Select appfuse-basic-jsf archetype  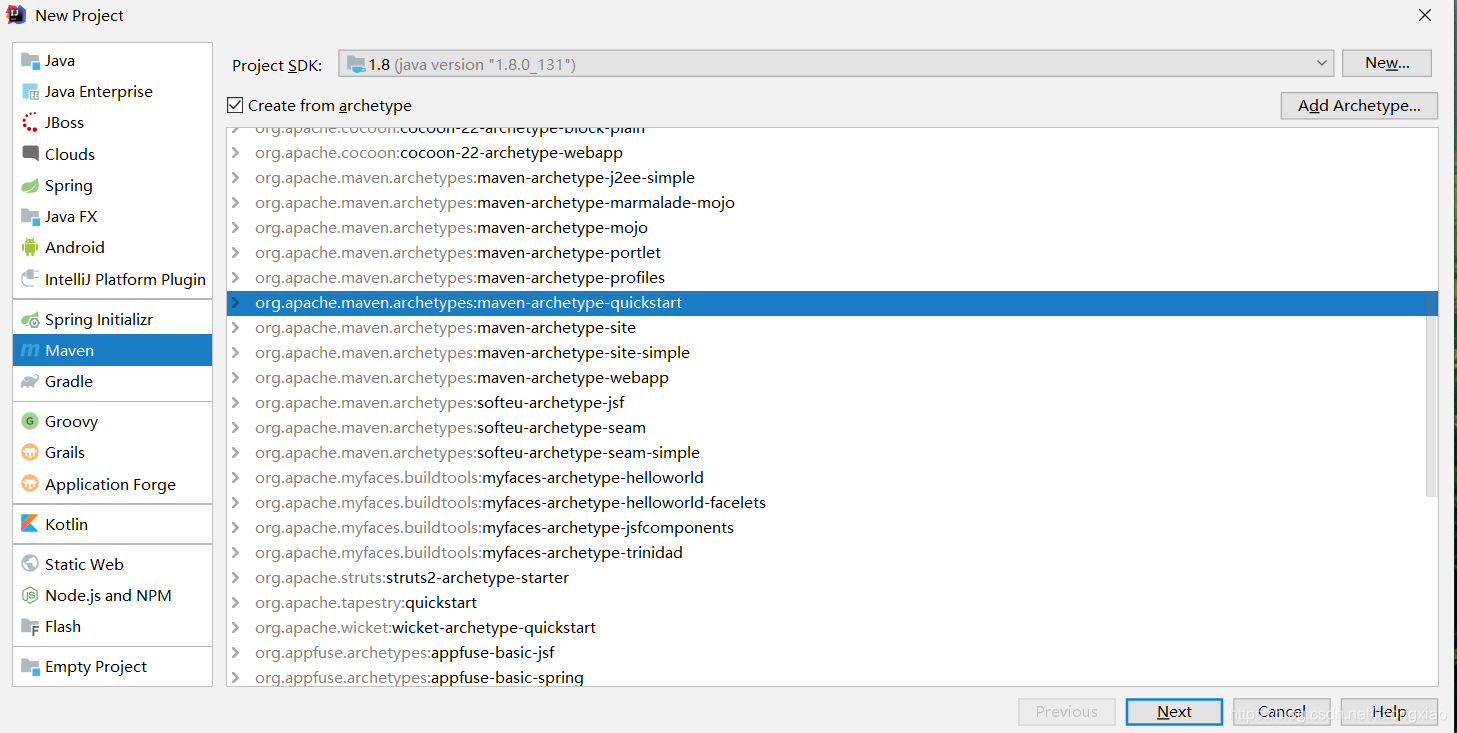[832, 652]
